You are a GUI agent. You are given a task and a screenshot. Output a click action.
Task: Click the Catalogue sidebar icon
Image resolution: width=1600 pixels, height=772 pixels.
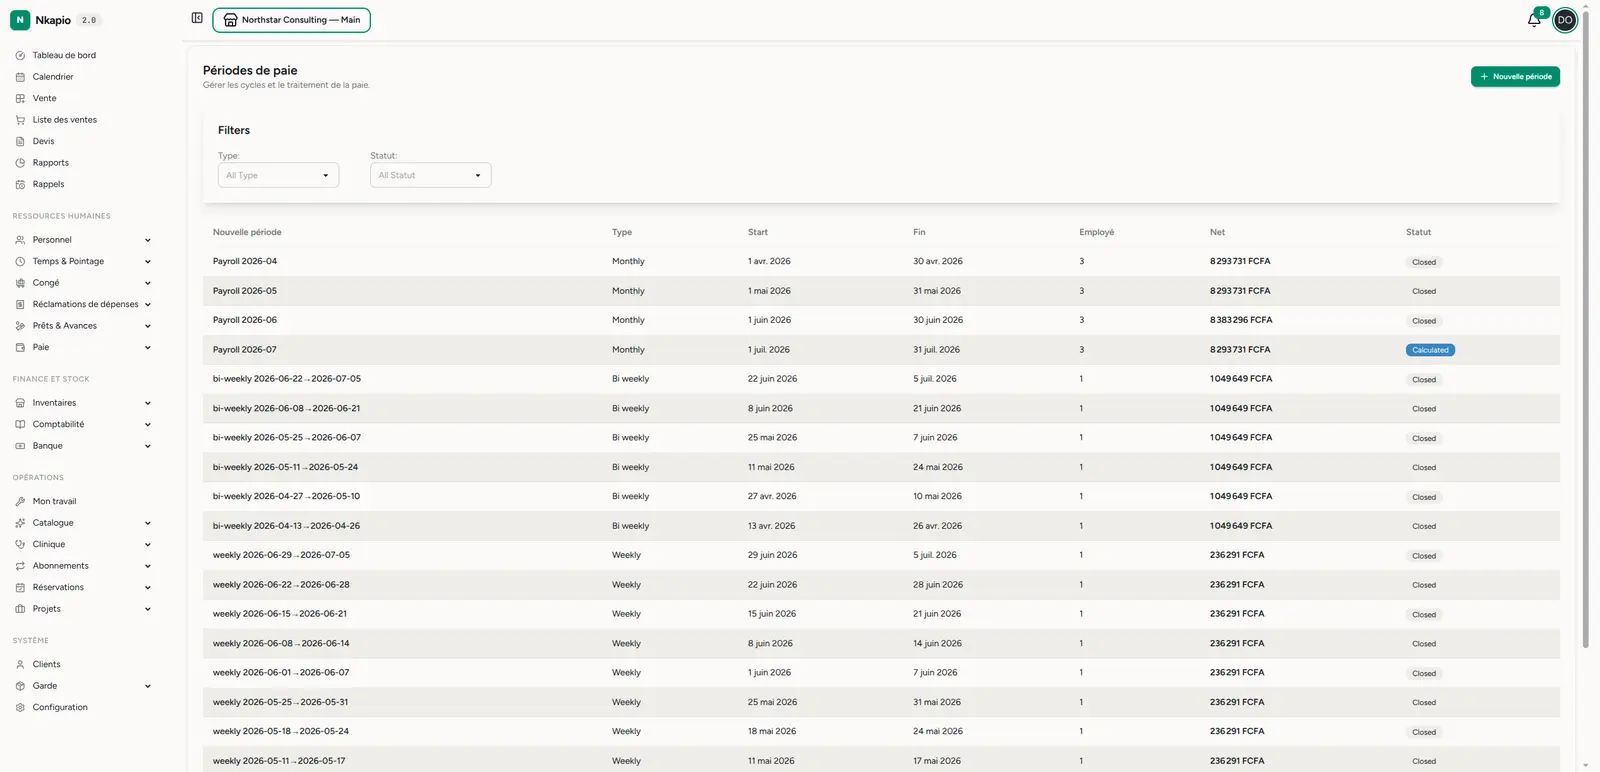point(20,523)
